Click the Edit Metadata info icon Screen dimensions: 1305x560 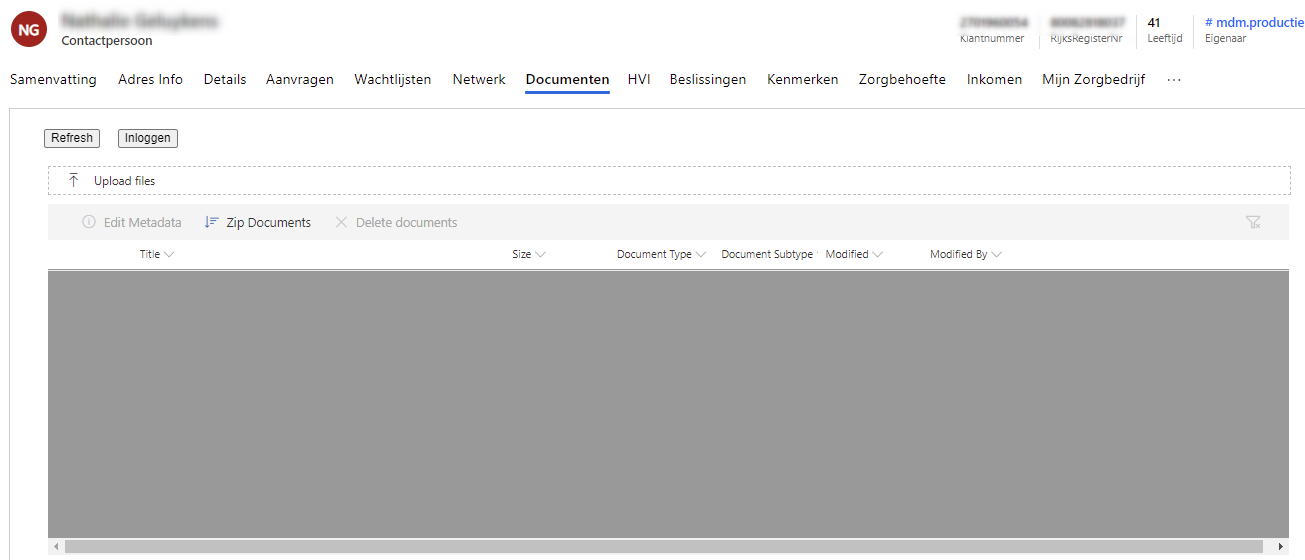coord(89,223)
